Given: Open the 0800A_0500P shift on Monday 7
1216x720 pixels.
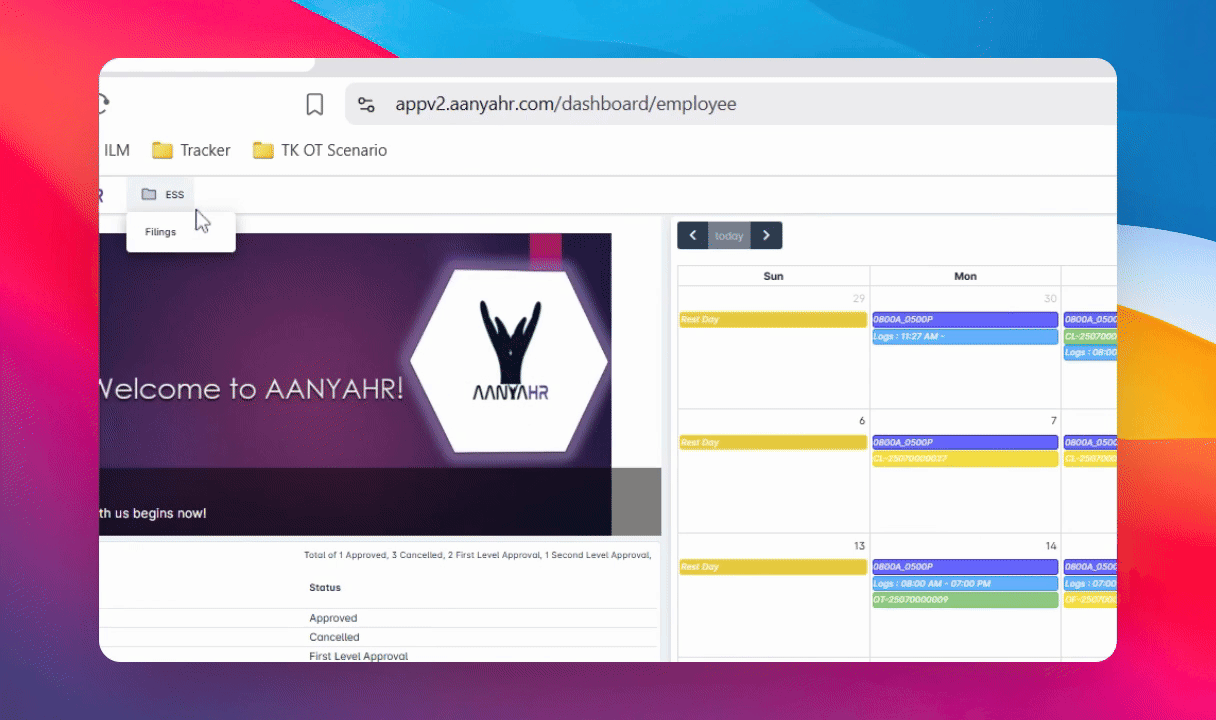Looking at the screenshot, I should point(965,442).
